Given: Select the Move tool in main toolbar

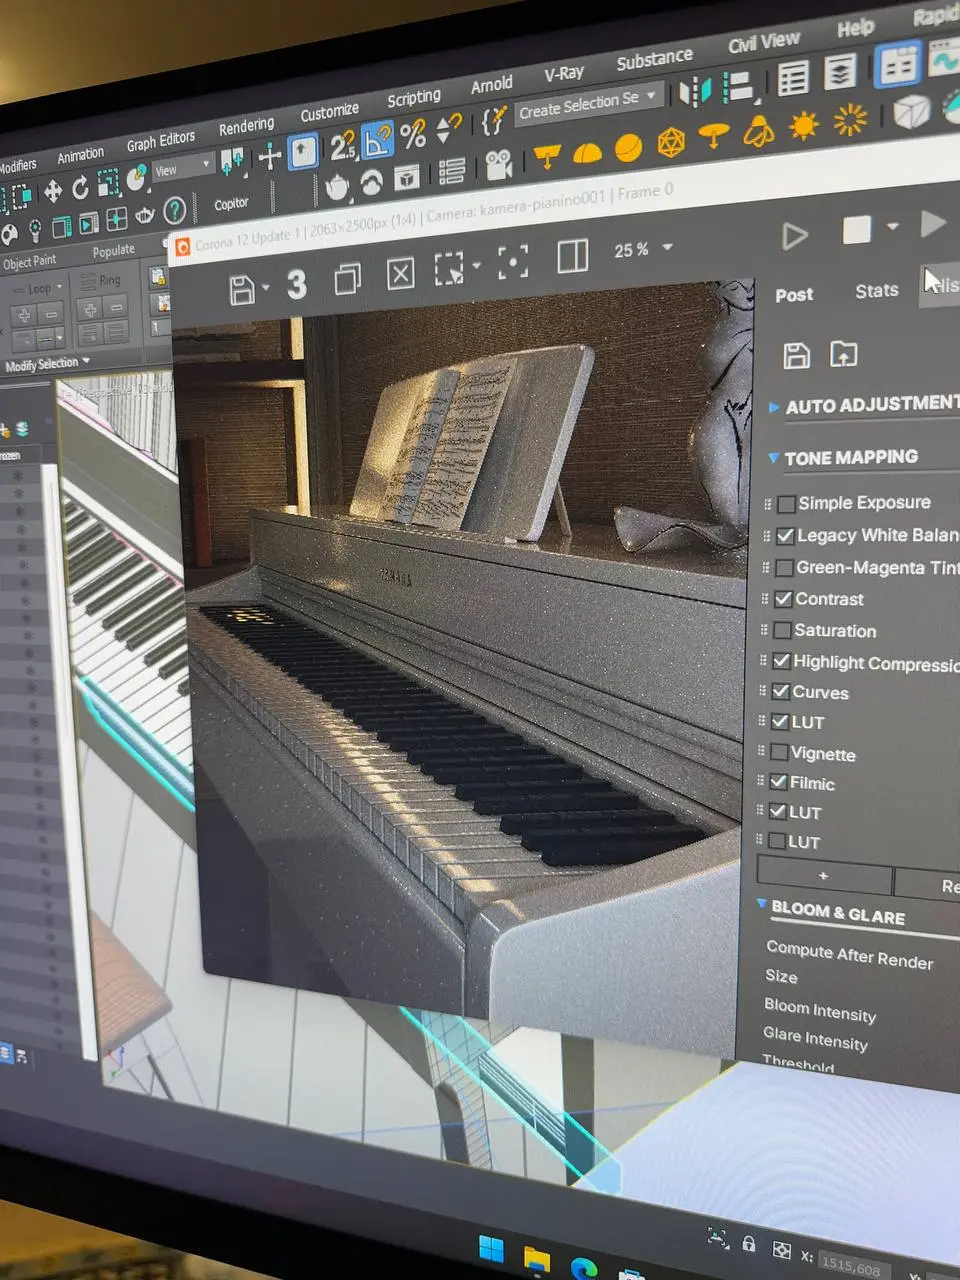Looking at the screenshot, I should click(x=52, y=190).
